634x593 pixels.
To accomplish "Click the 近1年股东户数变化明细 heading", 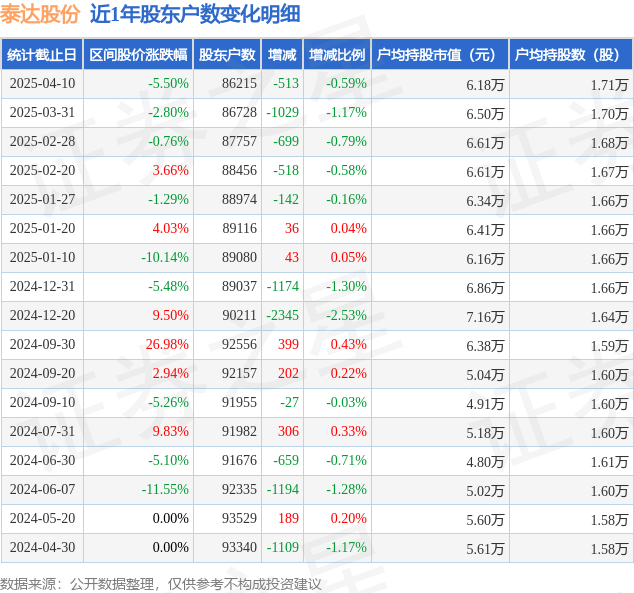I will pos(195,14).
